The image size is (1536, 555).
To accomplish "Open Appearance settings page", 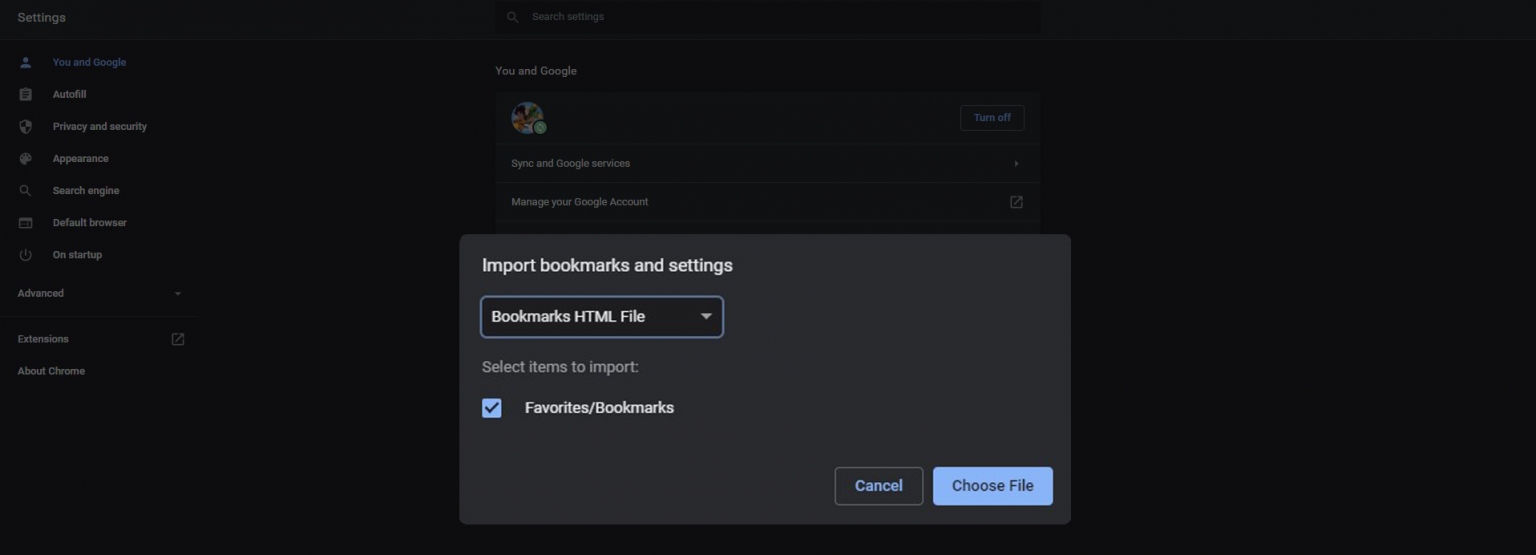I will coord(80,158).
